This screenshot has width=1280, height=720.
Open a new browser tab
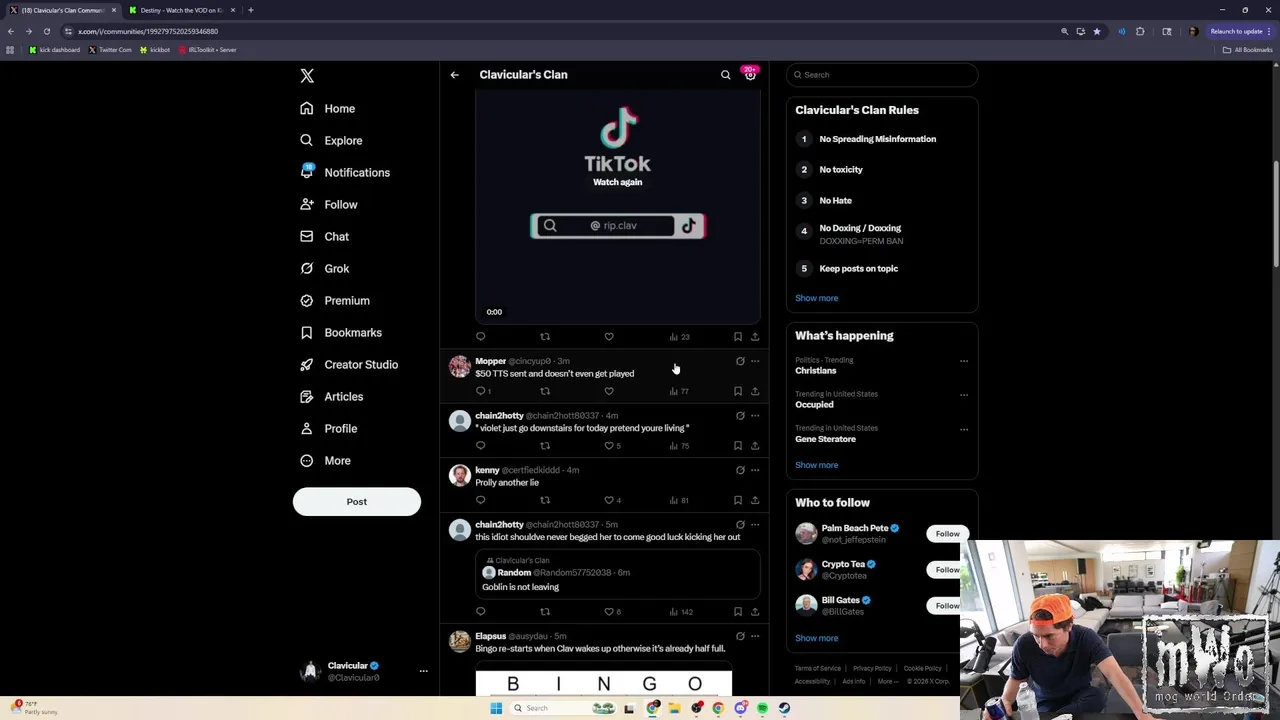point(251,10)
